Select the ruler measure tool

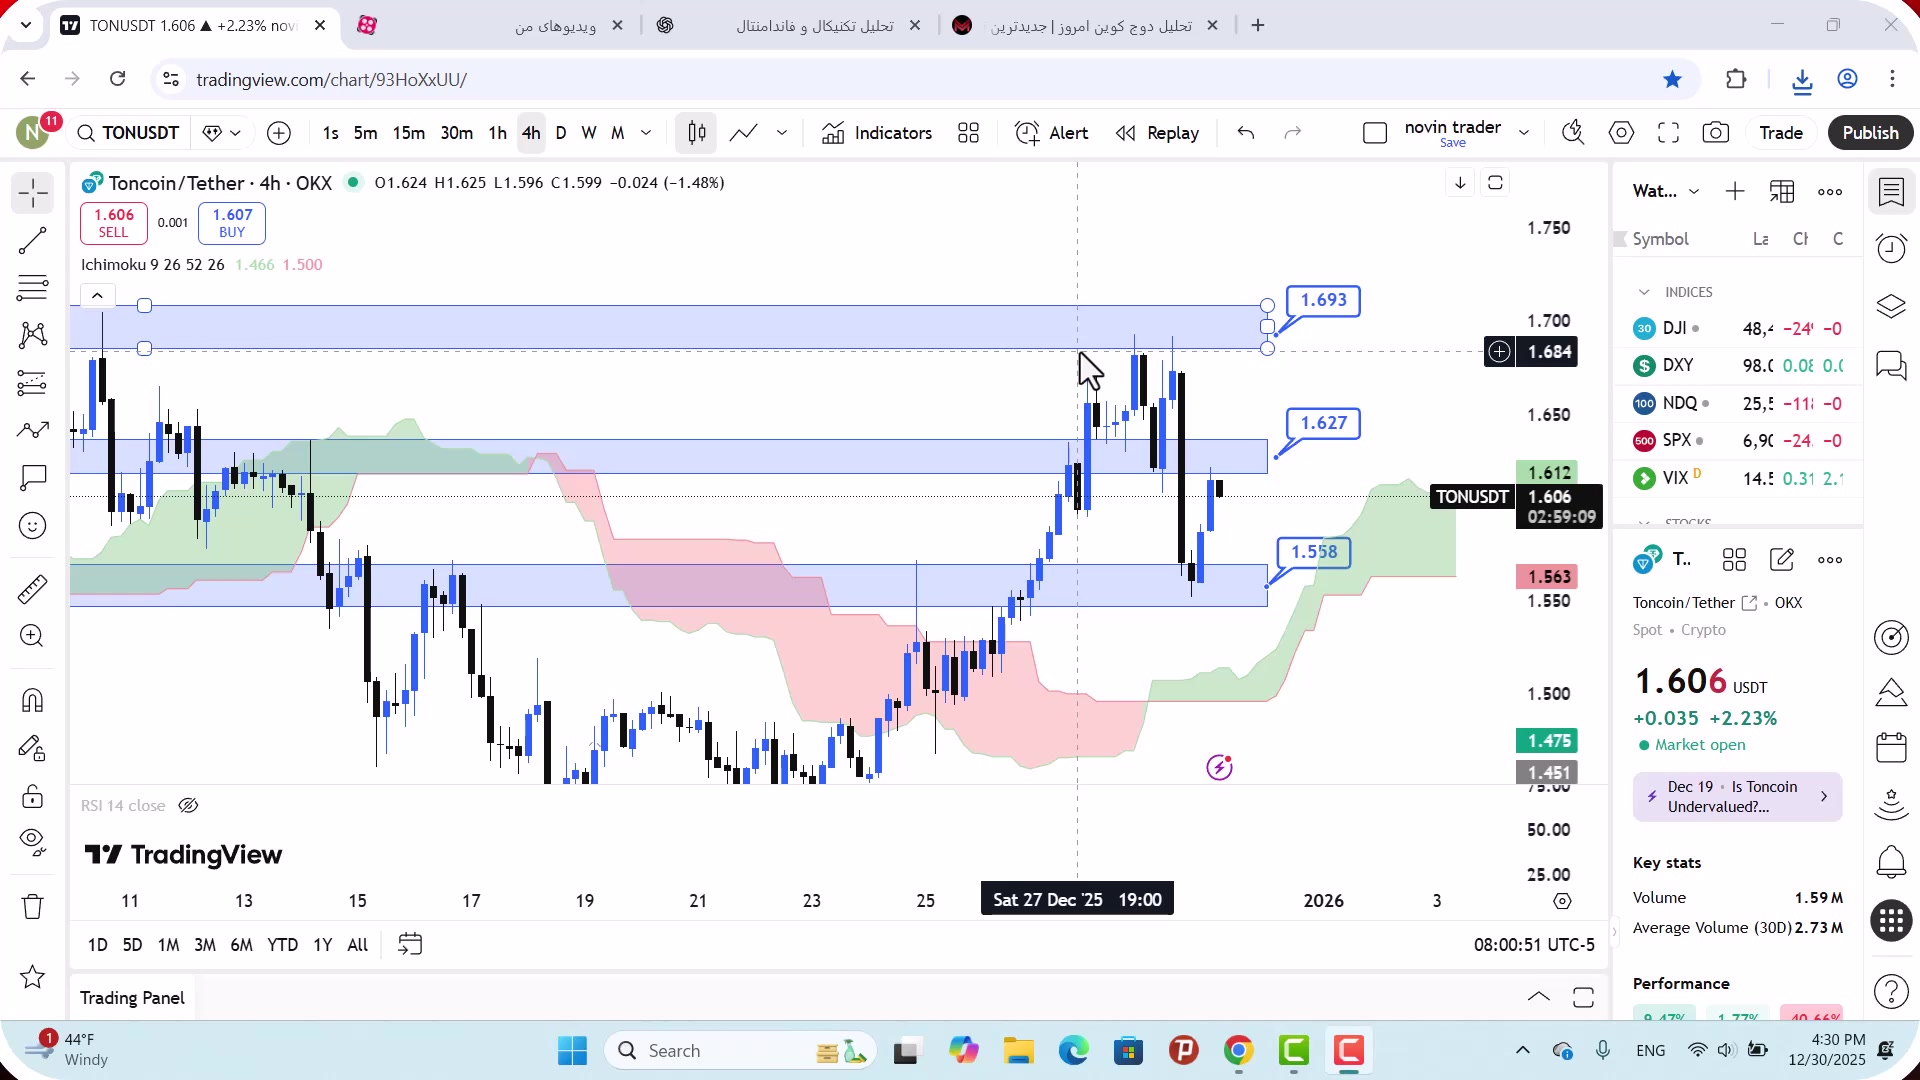(32, 589)
